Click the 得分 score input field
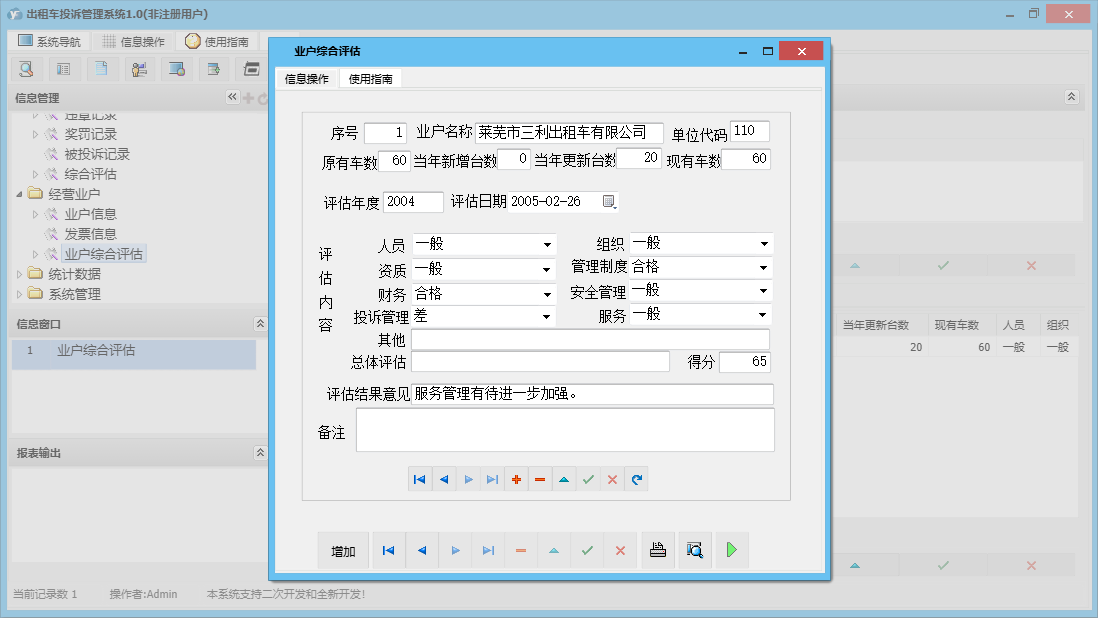This screenshot has height=618, width=1098. (x=747, y=362)
